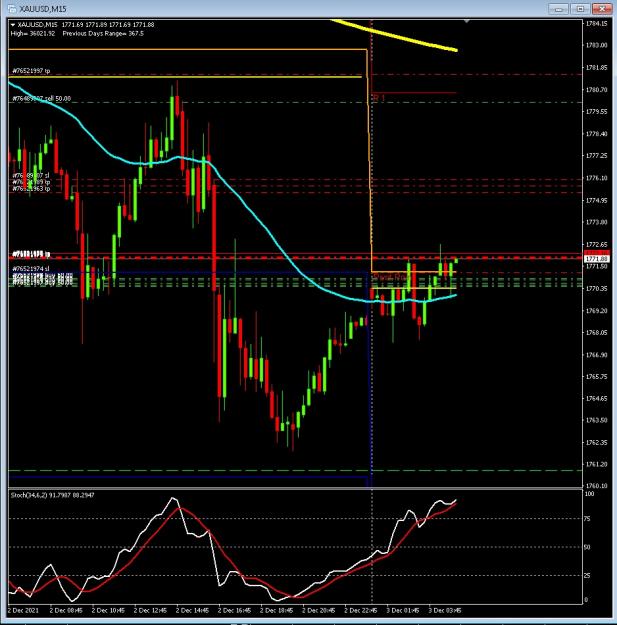Minimize the XAUUSD,M15 chart window
The image size is (617, 625).
coord(558,8)
